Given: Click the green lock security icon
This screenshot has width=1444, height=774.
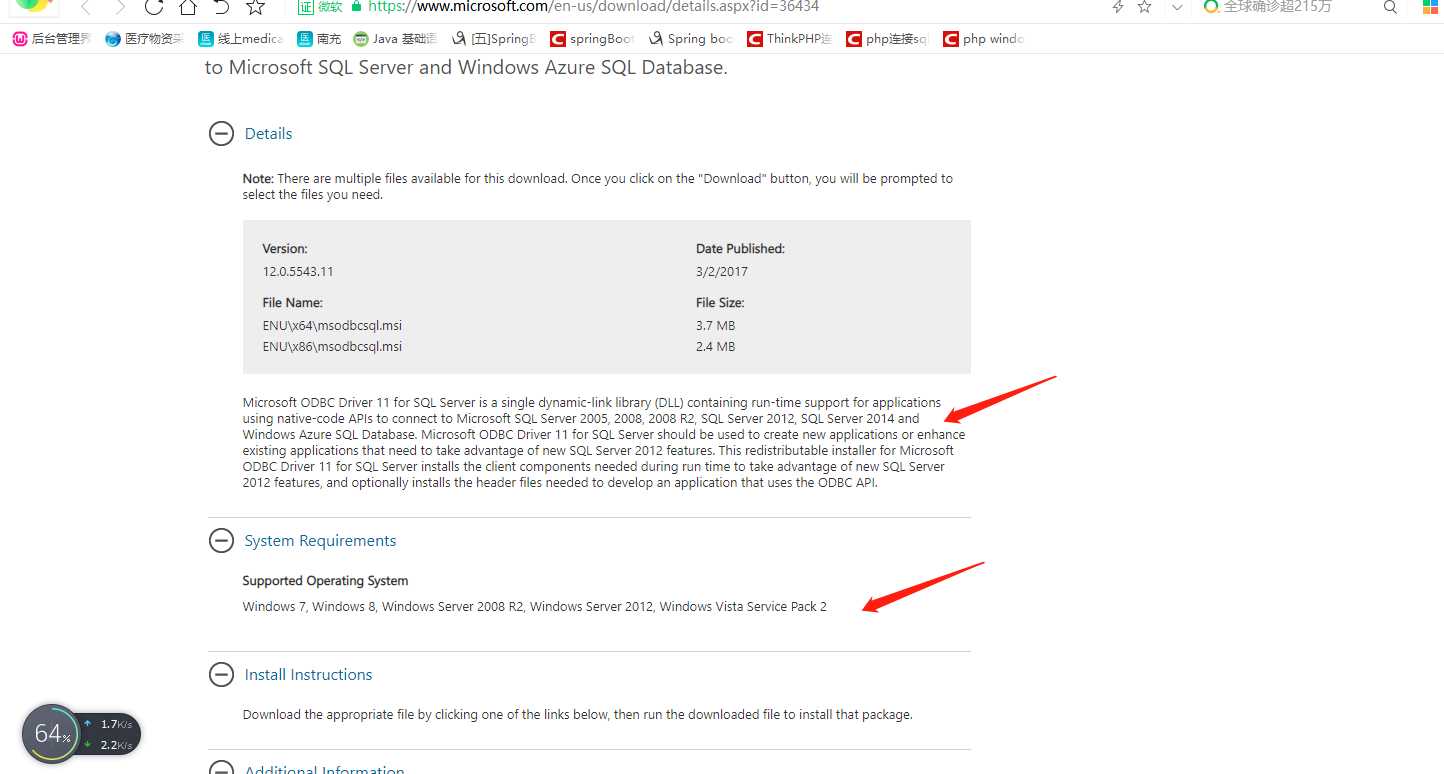Looking at the screenshot, I should tap(356, 6).
